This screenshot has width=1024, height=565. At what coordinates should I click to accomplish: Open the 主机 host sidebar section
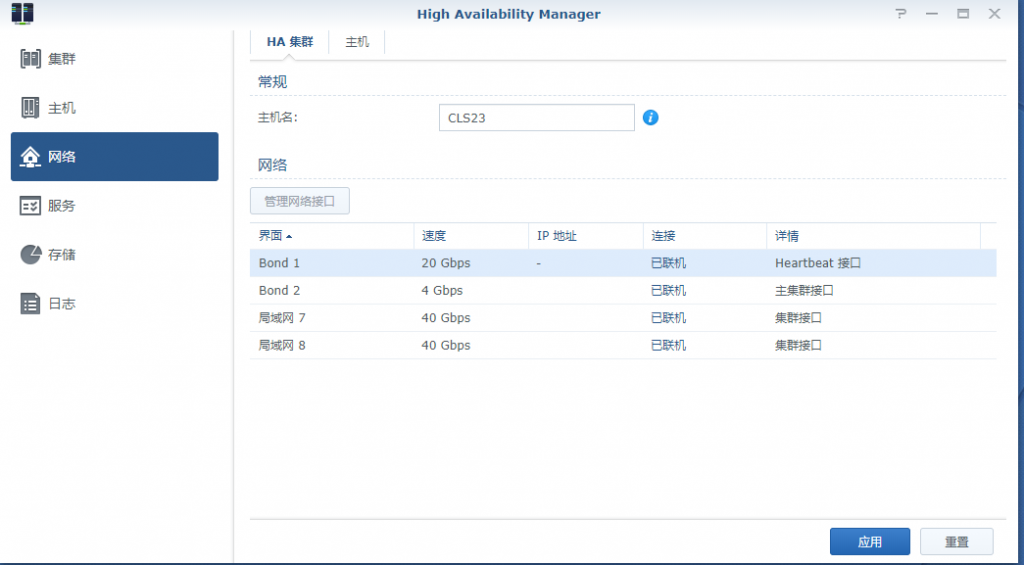(x=114, y=108)
